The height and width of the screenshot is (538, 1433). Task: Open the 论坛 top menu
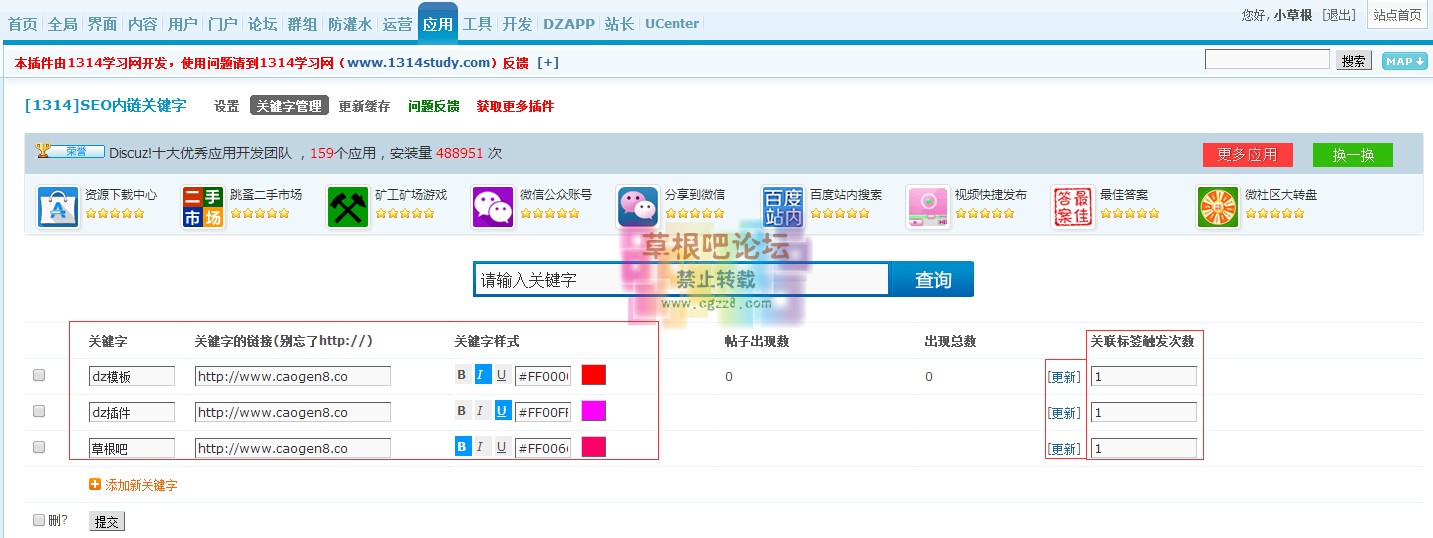point(262,24)
